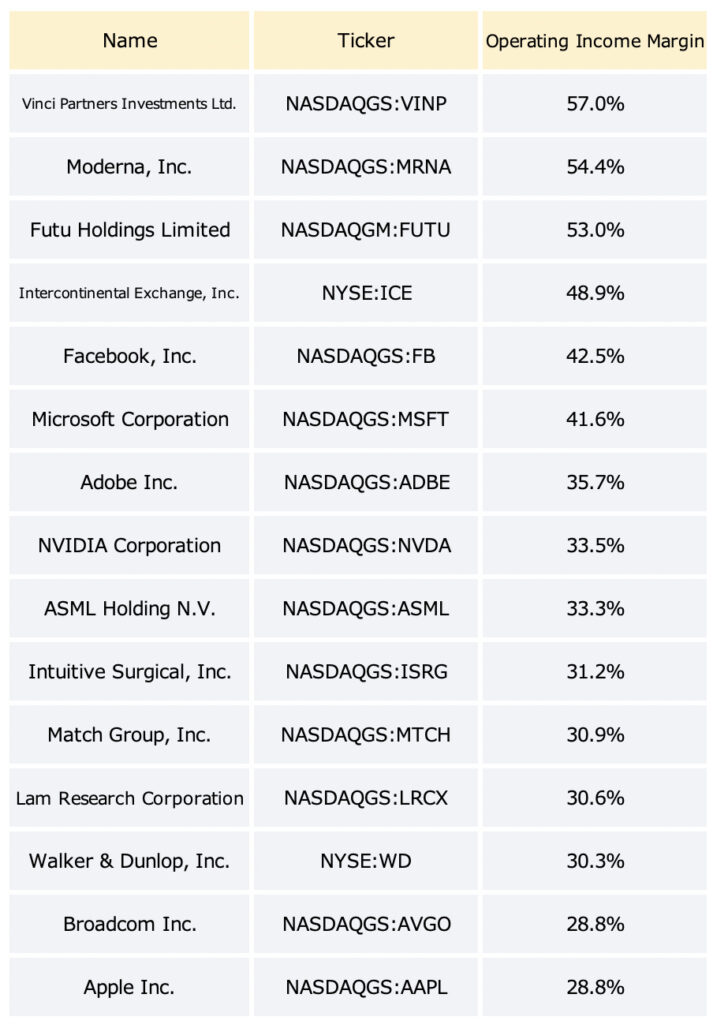Click the NYSE:ICE ticker cell

tap(366, 293)
